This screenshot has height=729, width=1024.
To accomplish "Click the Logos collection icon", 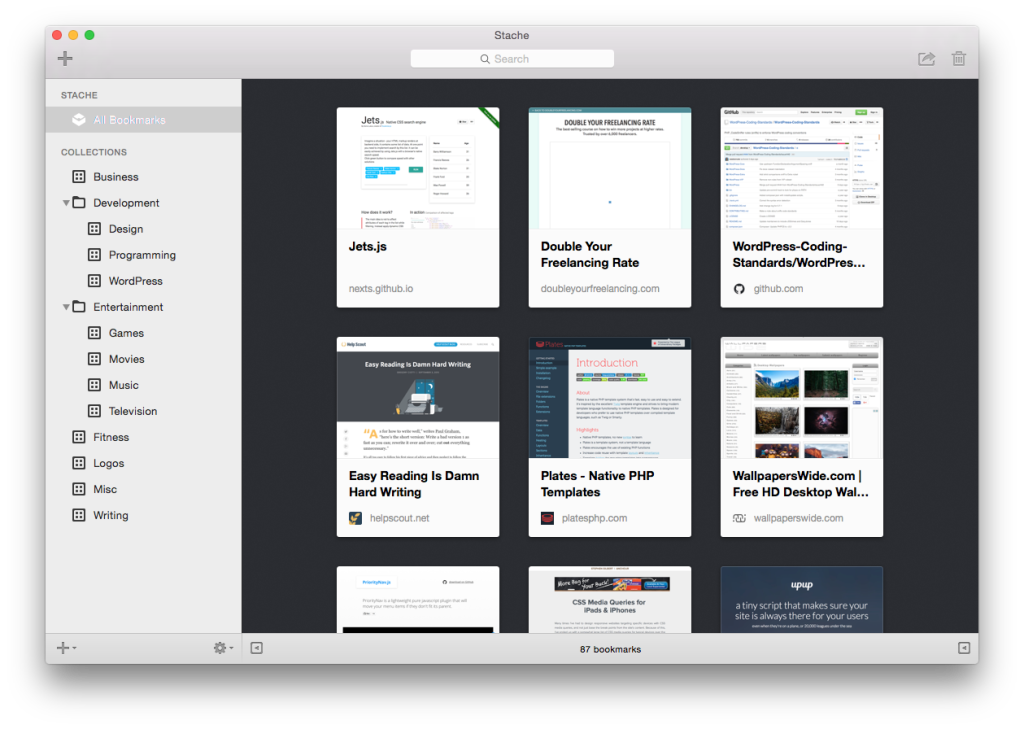I will point(79,463).
